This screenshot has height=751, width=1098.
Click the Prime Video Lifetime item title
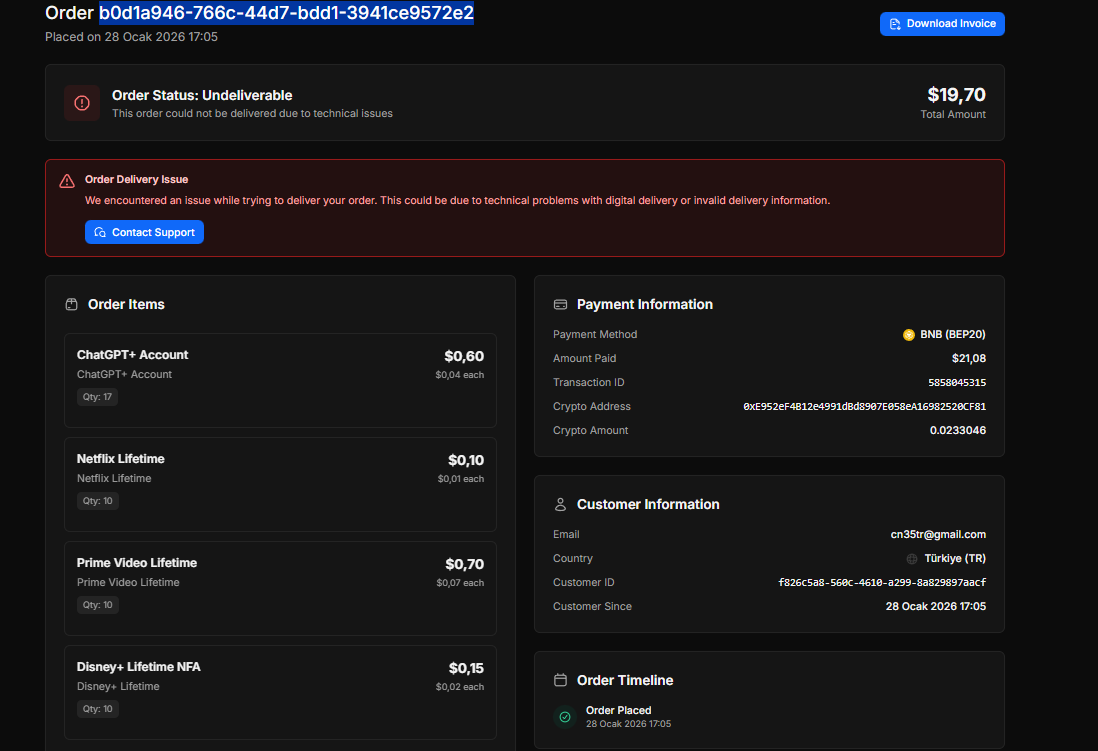point(137,563)
